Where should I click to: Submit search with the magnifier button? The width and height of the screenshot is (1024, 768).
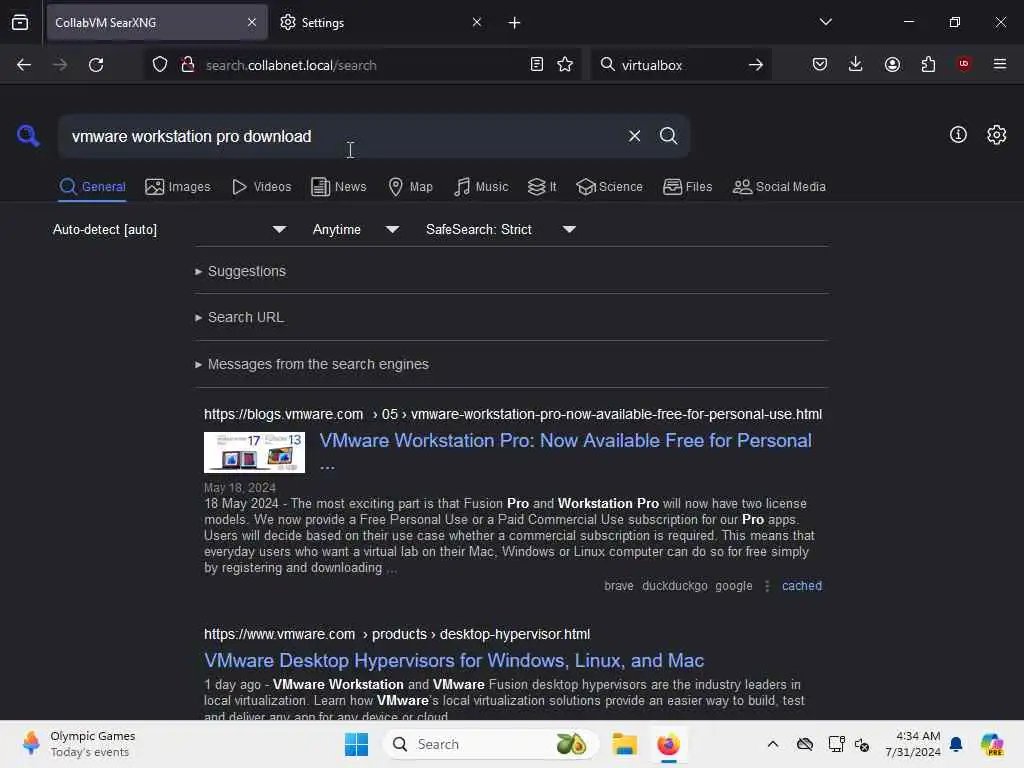(x=668, y=136)
